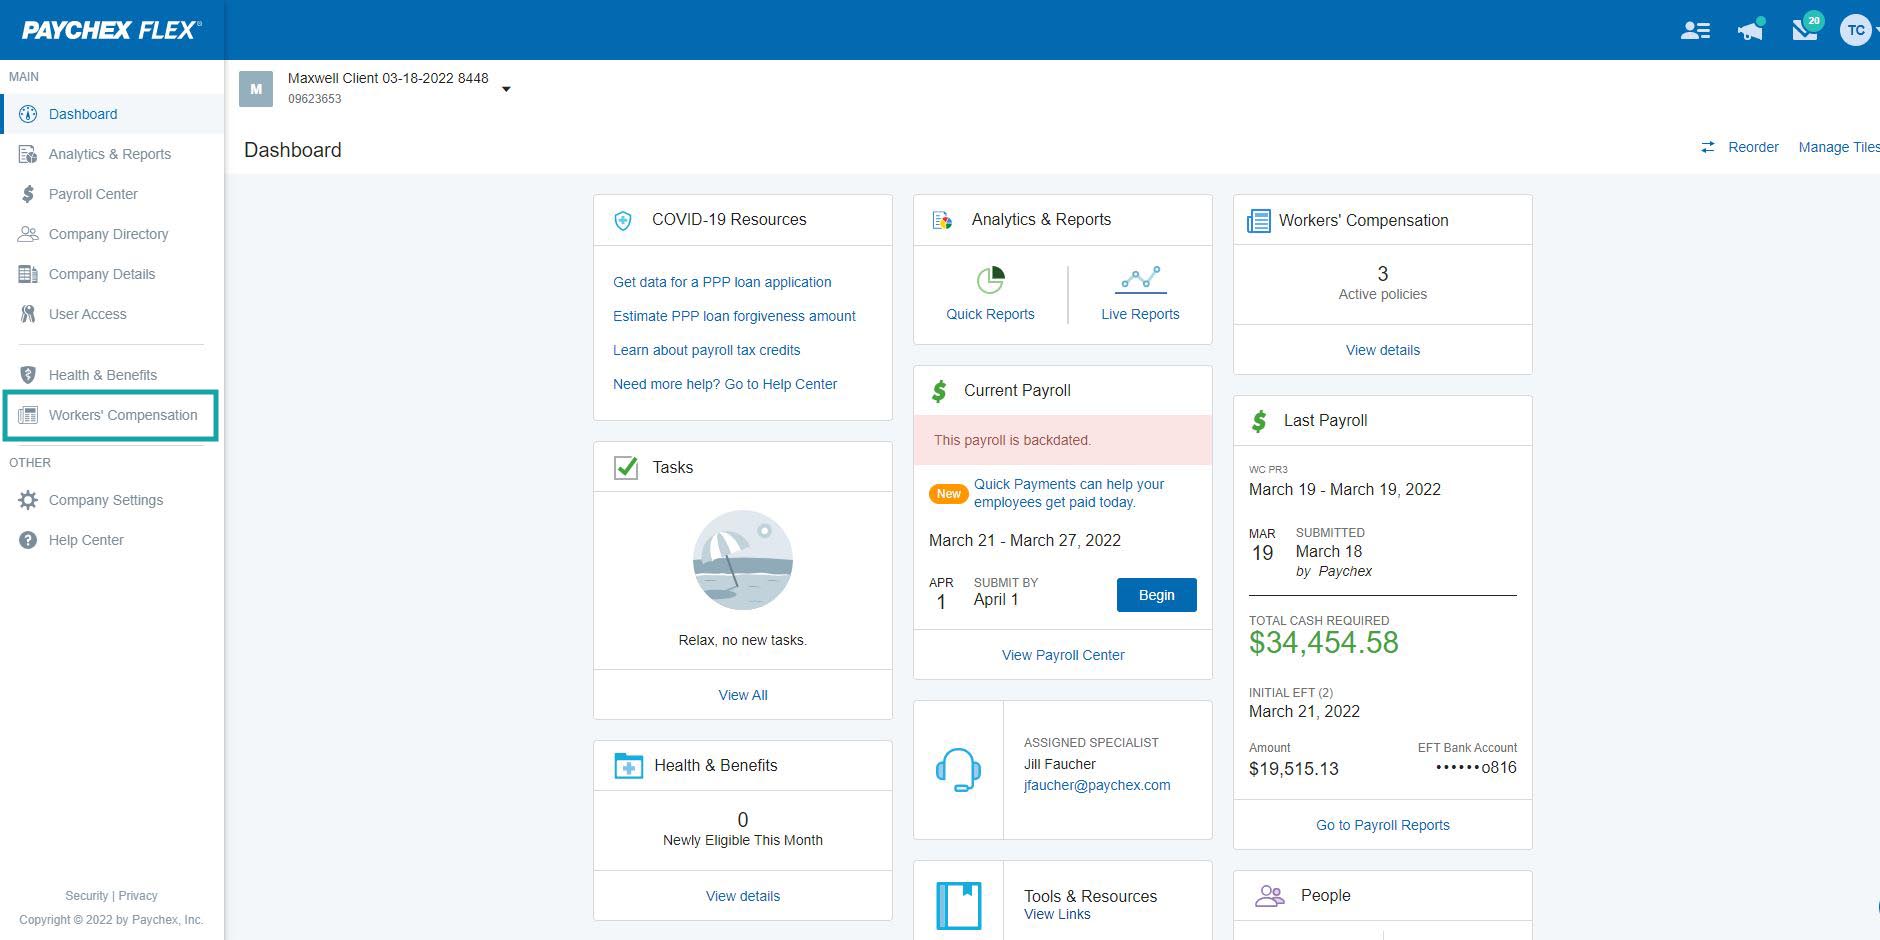Click the People tile icon
Image resolution: width=1880 pixels, height=940 pixels.
[x=1269, y=896]
